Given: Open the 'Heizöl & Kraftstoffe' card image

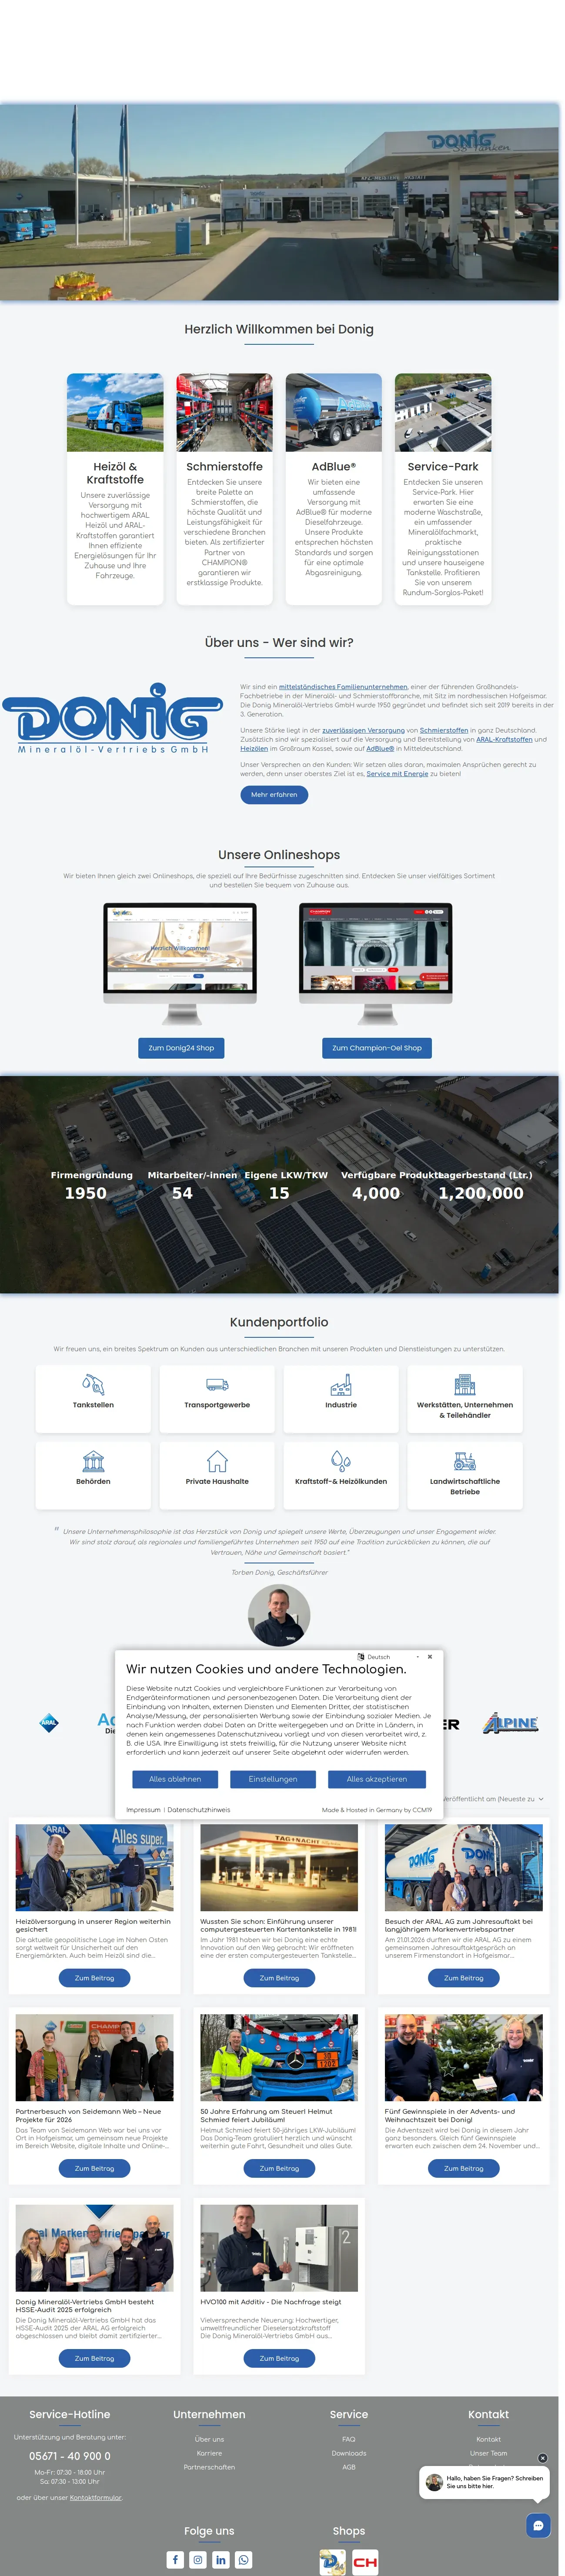Looking at the screenshot, I should pos(115,412).
